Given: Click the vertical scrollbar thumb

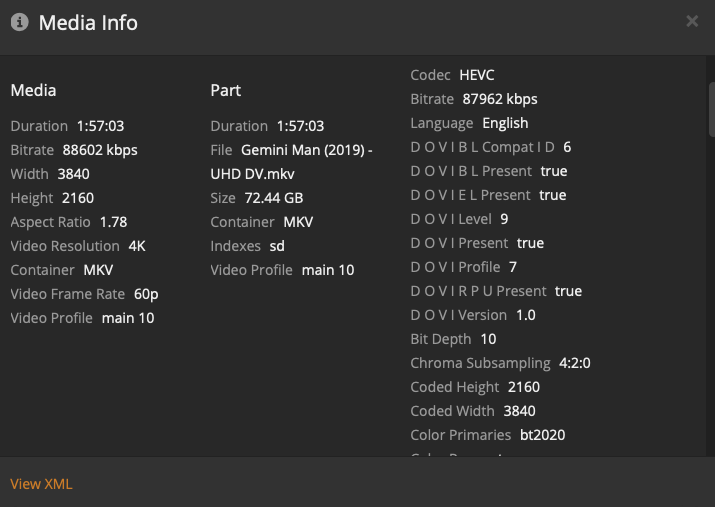Looking at the screenshot, I should click(711, 110).
